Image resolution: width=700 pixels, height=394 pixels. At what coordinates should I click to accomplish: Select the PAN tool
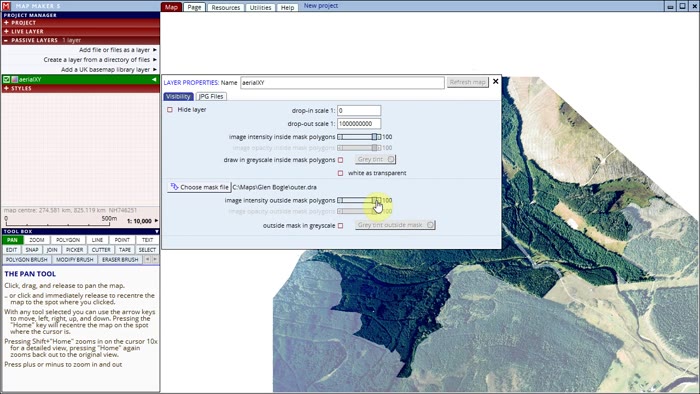click(12, 240)
